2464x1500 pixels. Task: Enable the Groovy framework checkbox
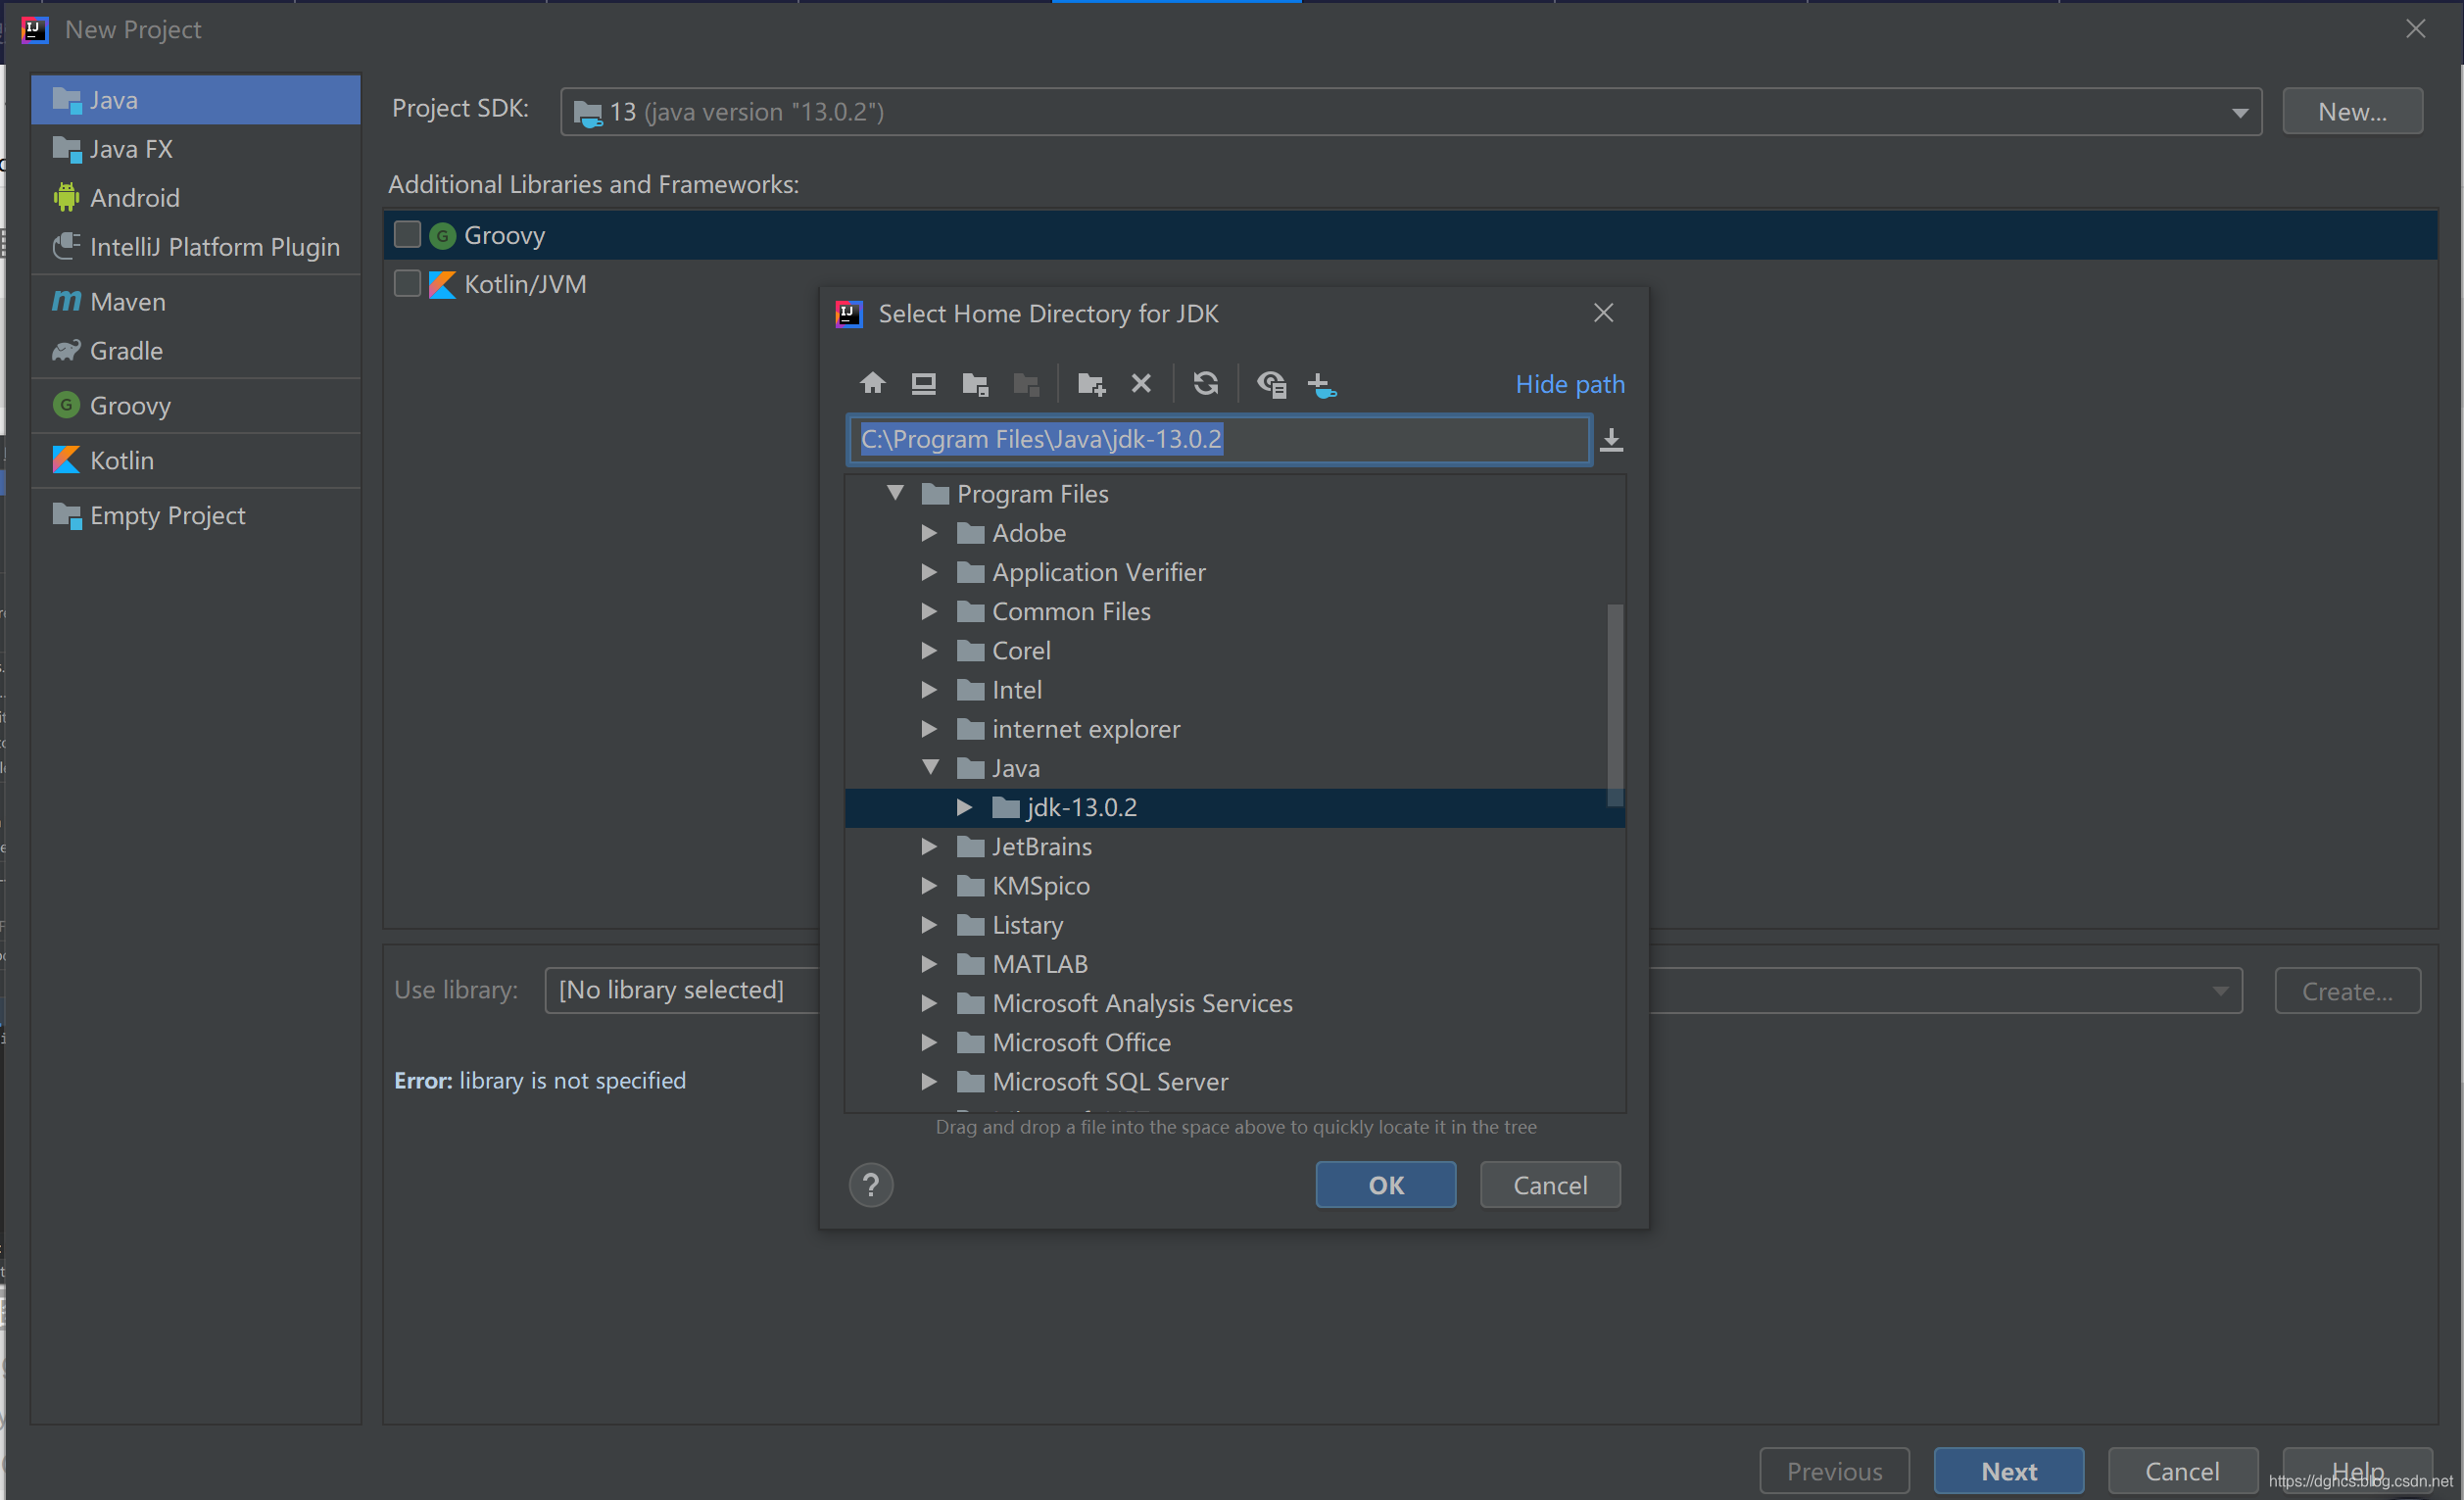(x=407, y=234)
